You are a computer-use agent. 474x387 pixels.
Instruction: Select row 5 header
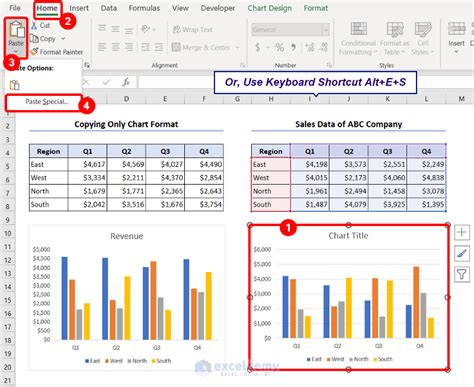8,166
